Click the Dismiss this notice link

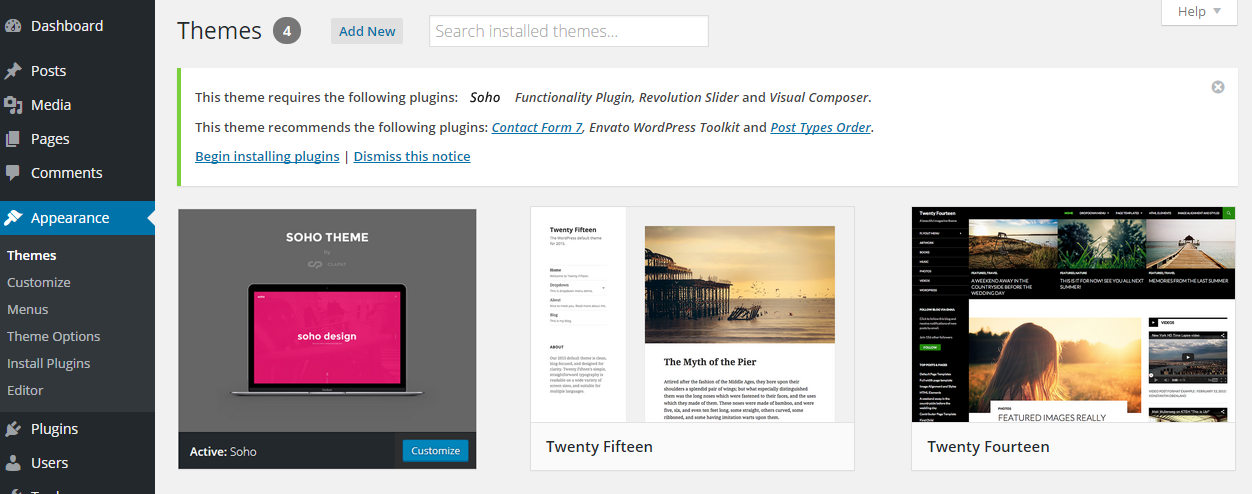point(412,157)
